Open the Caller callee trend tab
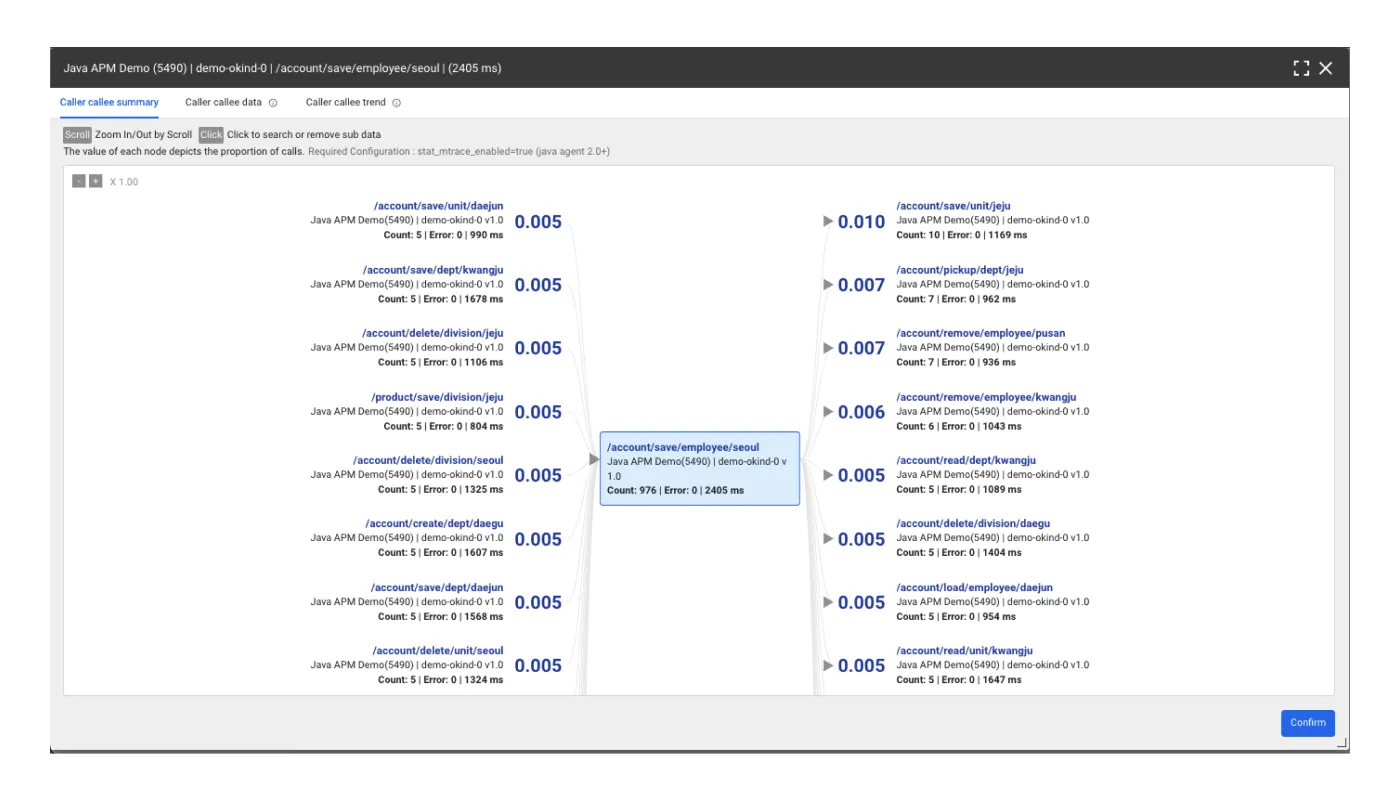The image size is (1400, 800). pos(346,103)
